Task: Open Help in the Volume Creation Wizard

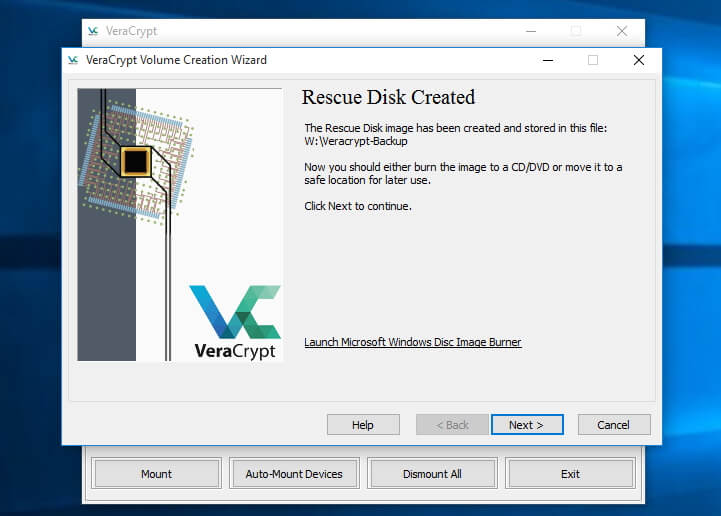Action: 363,424
